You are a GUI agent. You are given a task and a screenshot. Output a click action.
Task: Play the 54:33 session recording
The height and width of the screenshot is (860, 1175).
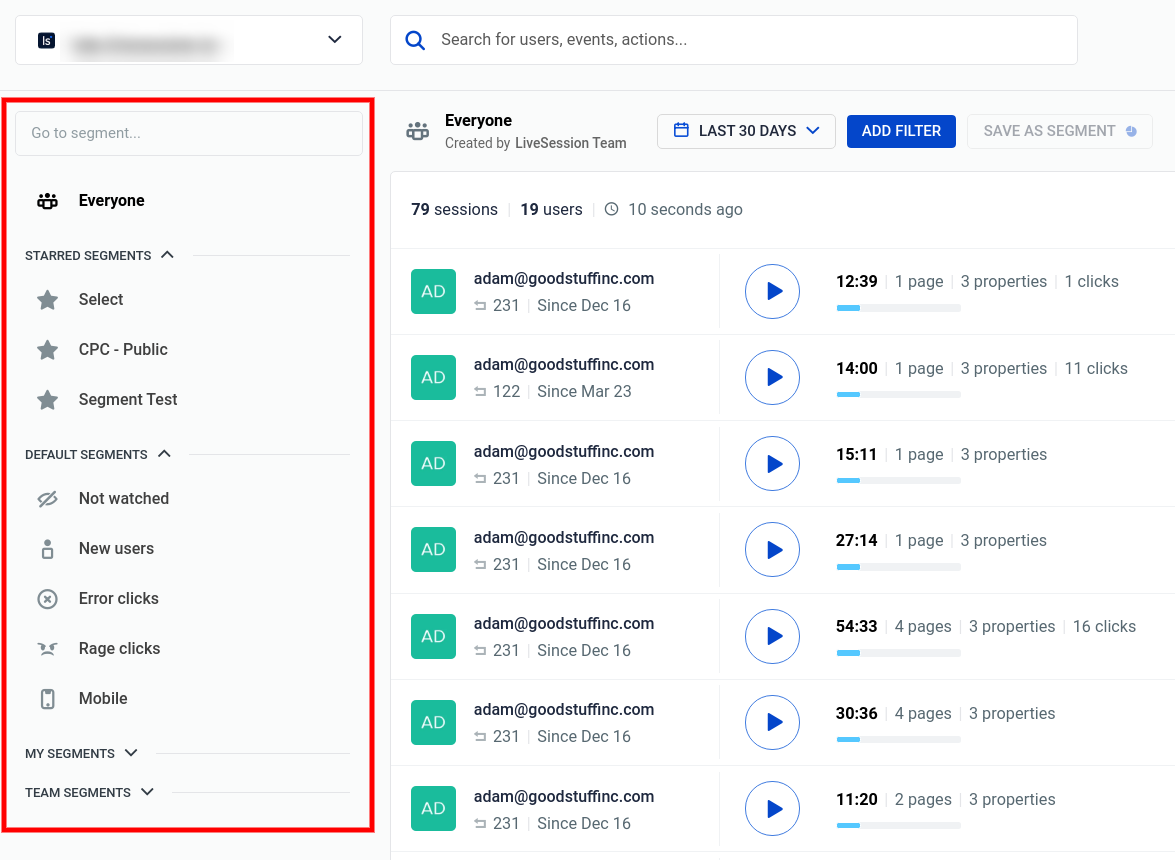(773, 636)
